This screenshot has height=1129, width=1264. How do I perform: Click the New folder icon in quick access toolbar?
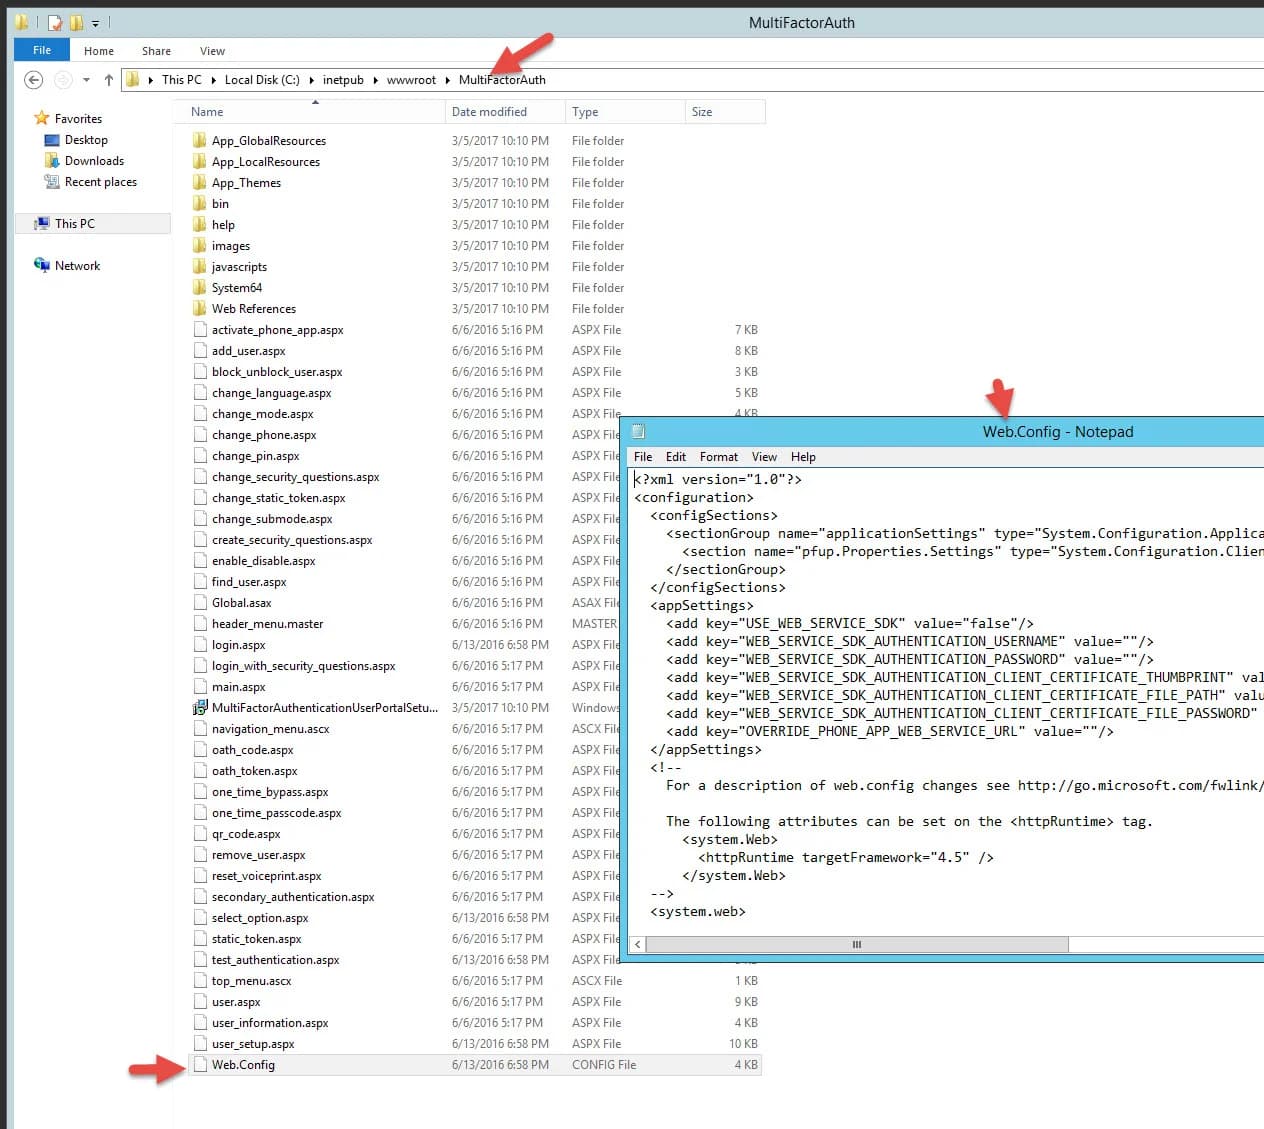[x=76, y=22]
